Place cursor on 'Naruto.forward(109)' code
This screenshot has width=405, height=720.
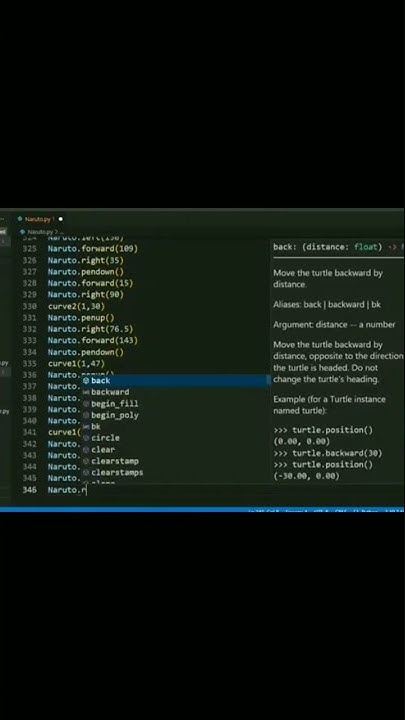pyautogui.click(x=93, y=249)
